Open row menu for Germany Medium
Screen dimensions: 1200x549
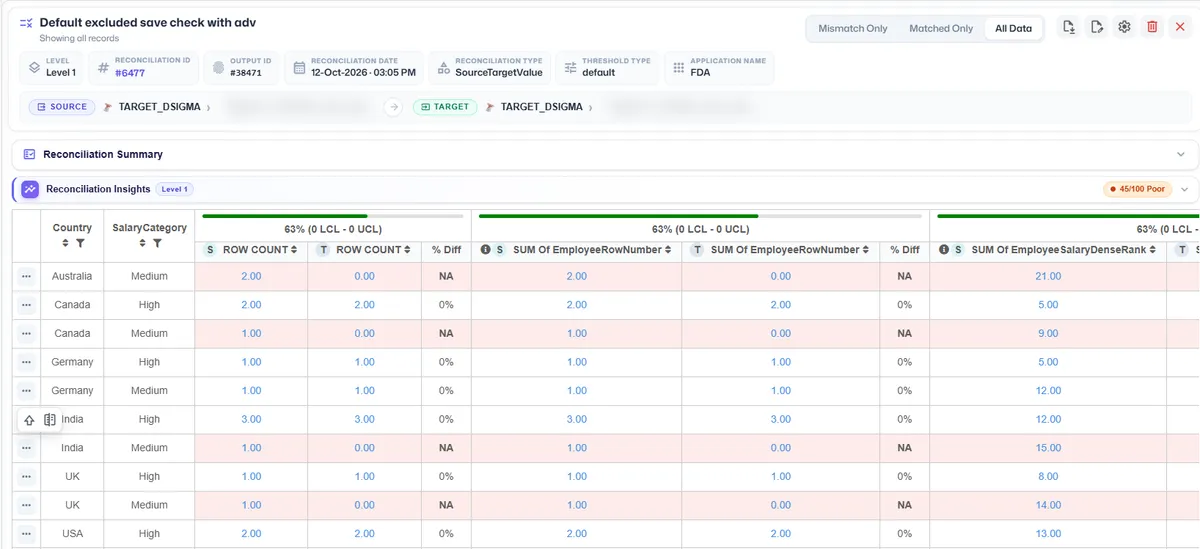(26, 391)
